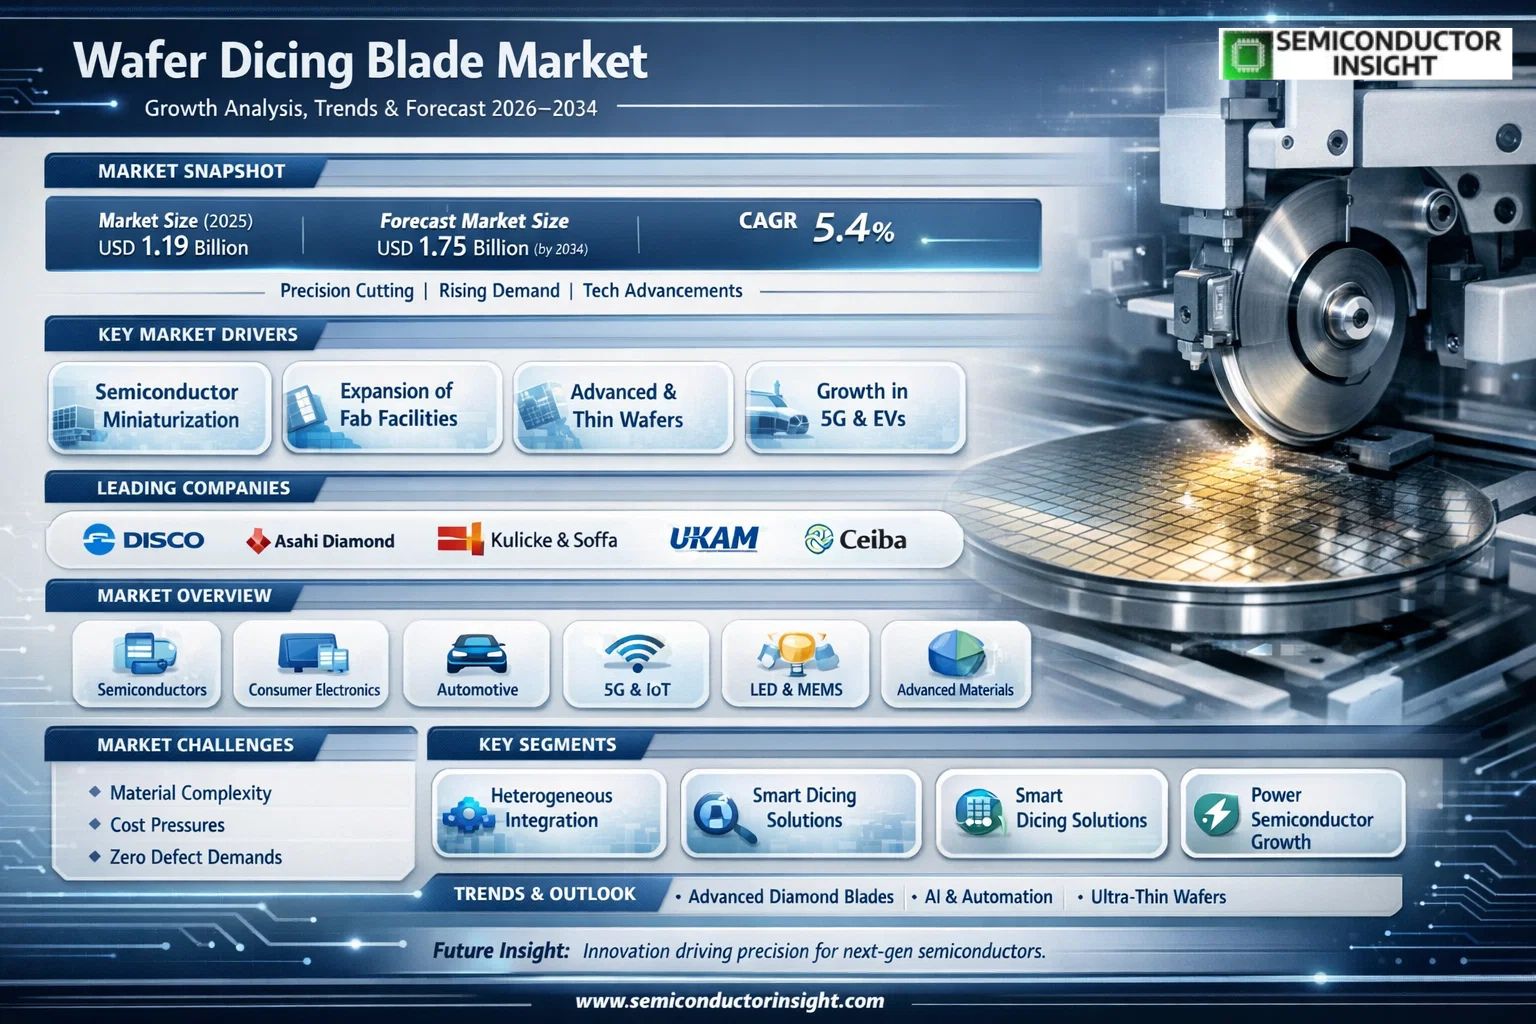The image size is (1536, 1024).
Task: Click the Tech Advancements text
Action: pyautogui.click(x=663, y=291)
